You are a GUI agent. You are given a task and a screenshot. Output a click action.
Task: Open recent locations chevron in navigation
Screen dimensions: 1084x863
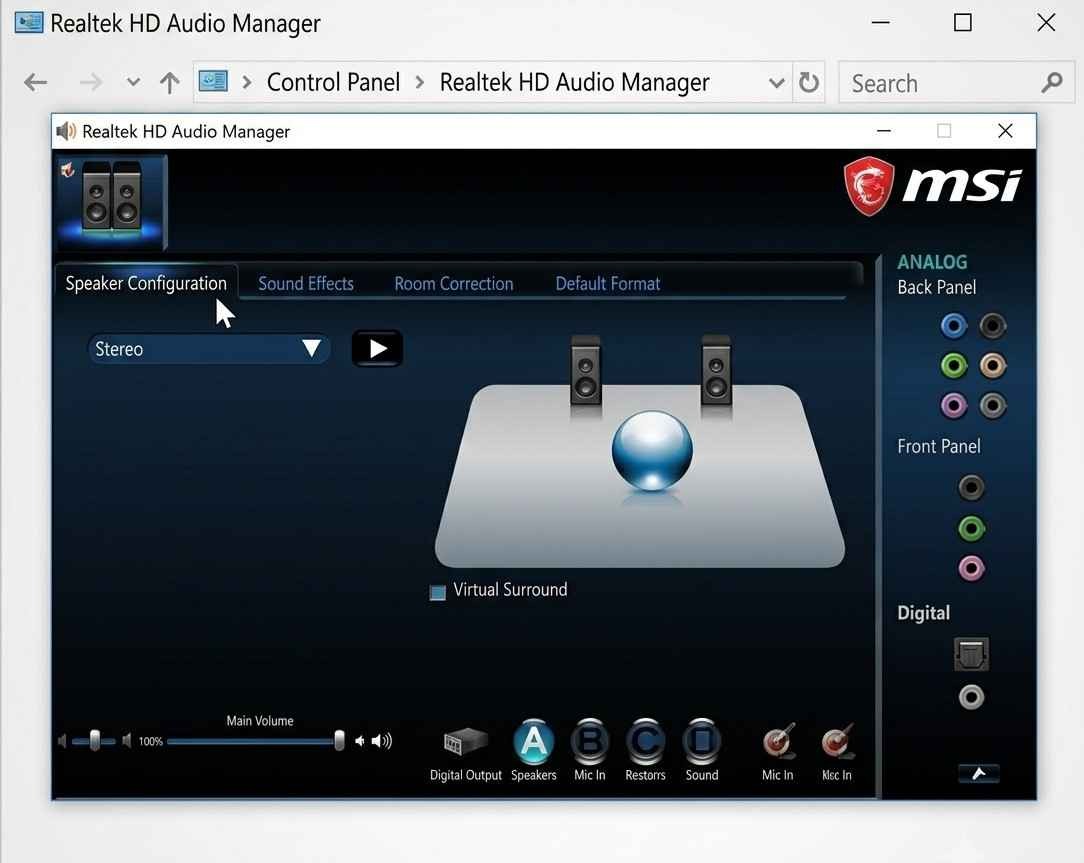click(133, 82)
